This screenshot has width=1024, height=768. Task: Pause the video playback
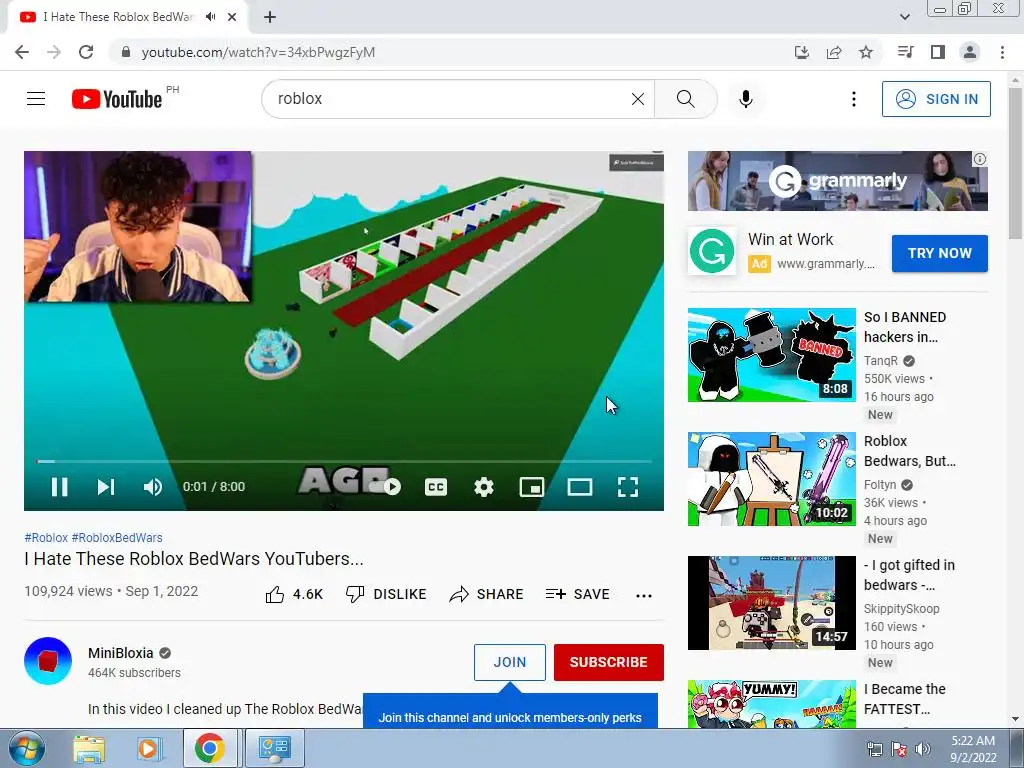59,487
